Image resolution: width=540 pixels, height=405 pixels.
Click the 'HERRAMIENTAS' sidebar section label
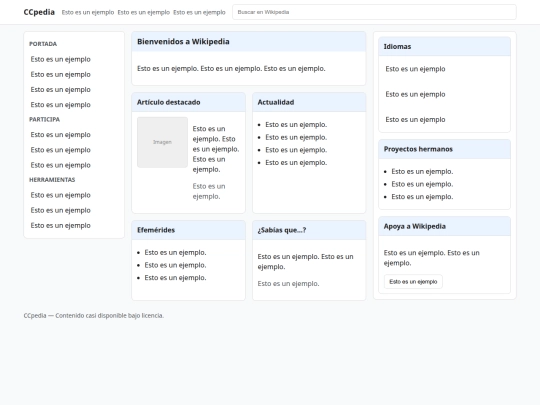pos(52,179)
